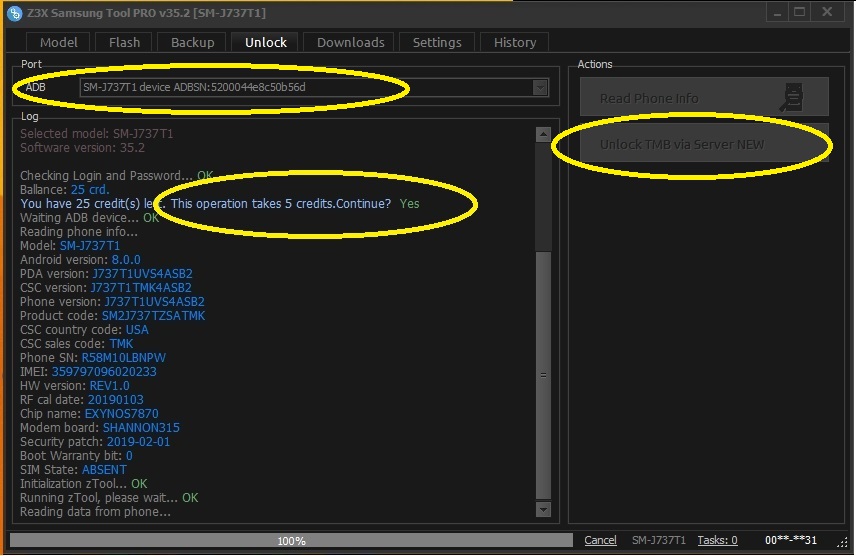Click 'Checking Login and Password...' log line
The image size is (856, 556).
(x=116, y=176)
